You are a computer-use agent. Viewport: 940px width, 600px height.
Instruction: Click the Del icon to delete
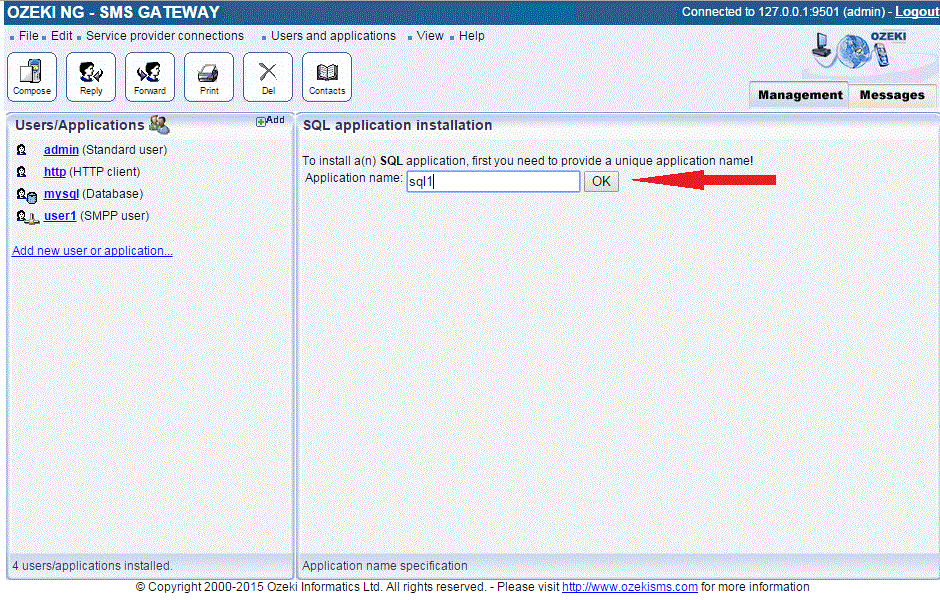(x=267, y=76)
